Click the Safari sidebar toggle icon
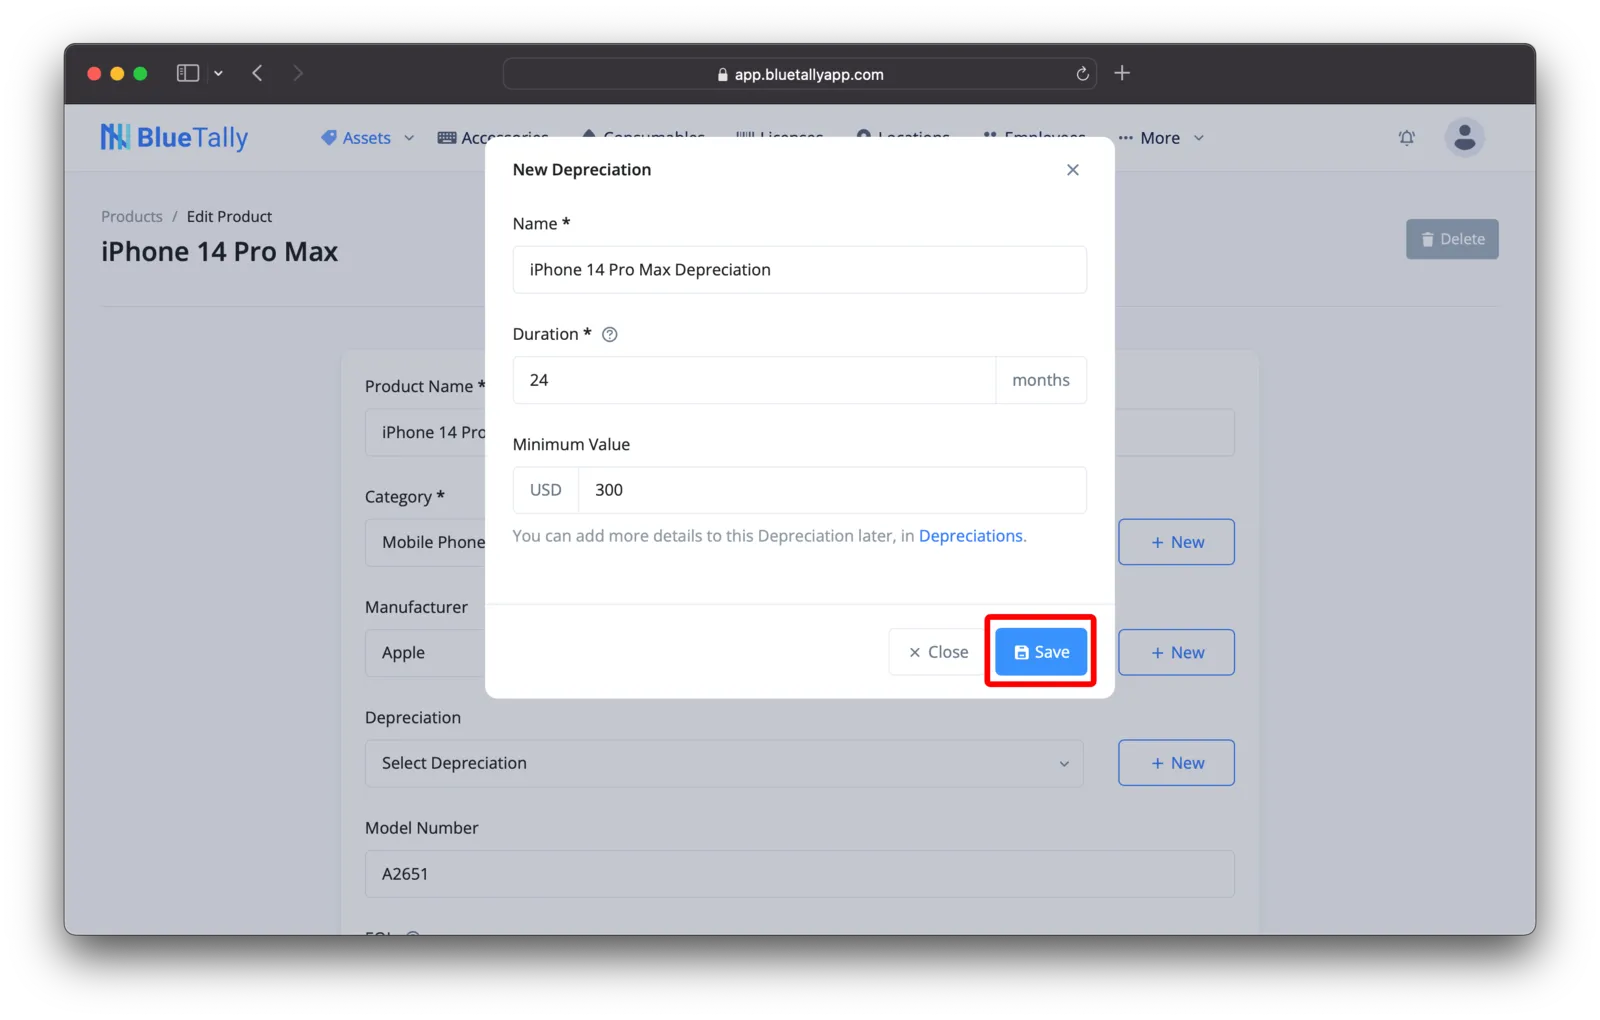 pyautogui.click(x=188, y=73)
